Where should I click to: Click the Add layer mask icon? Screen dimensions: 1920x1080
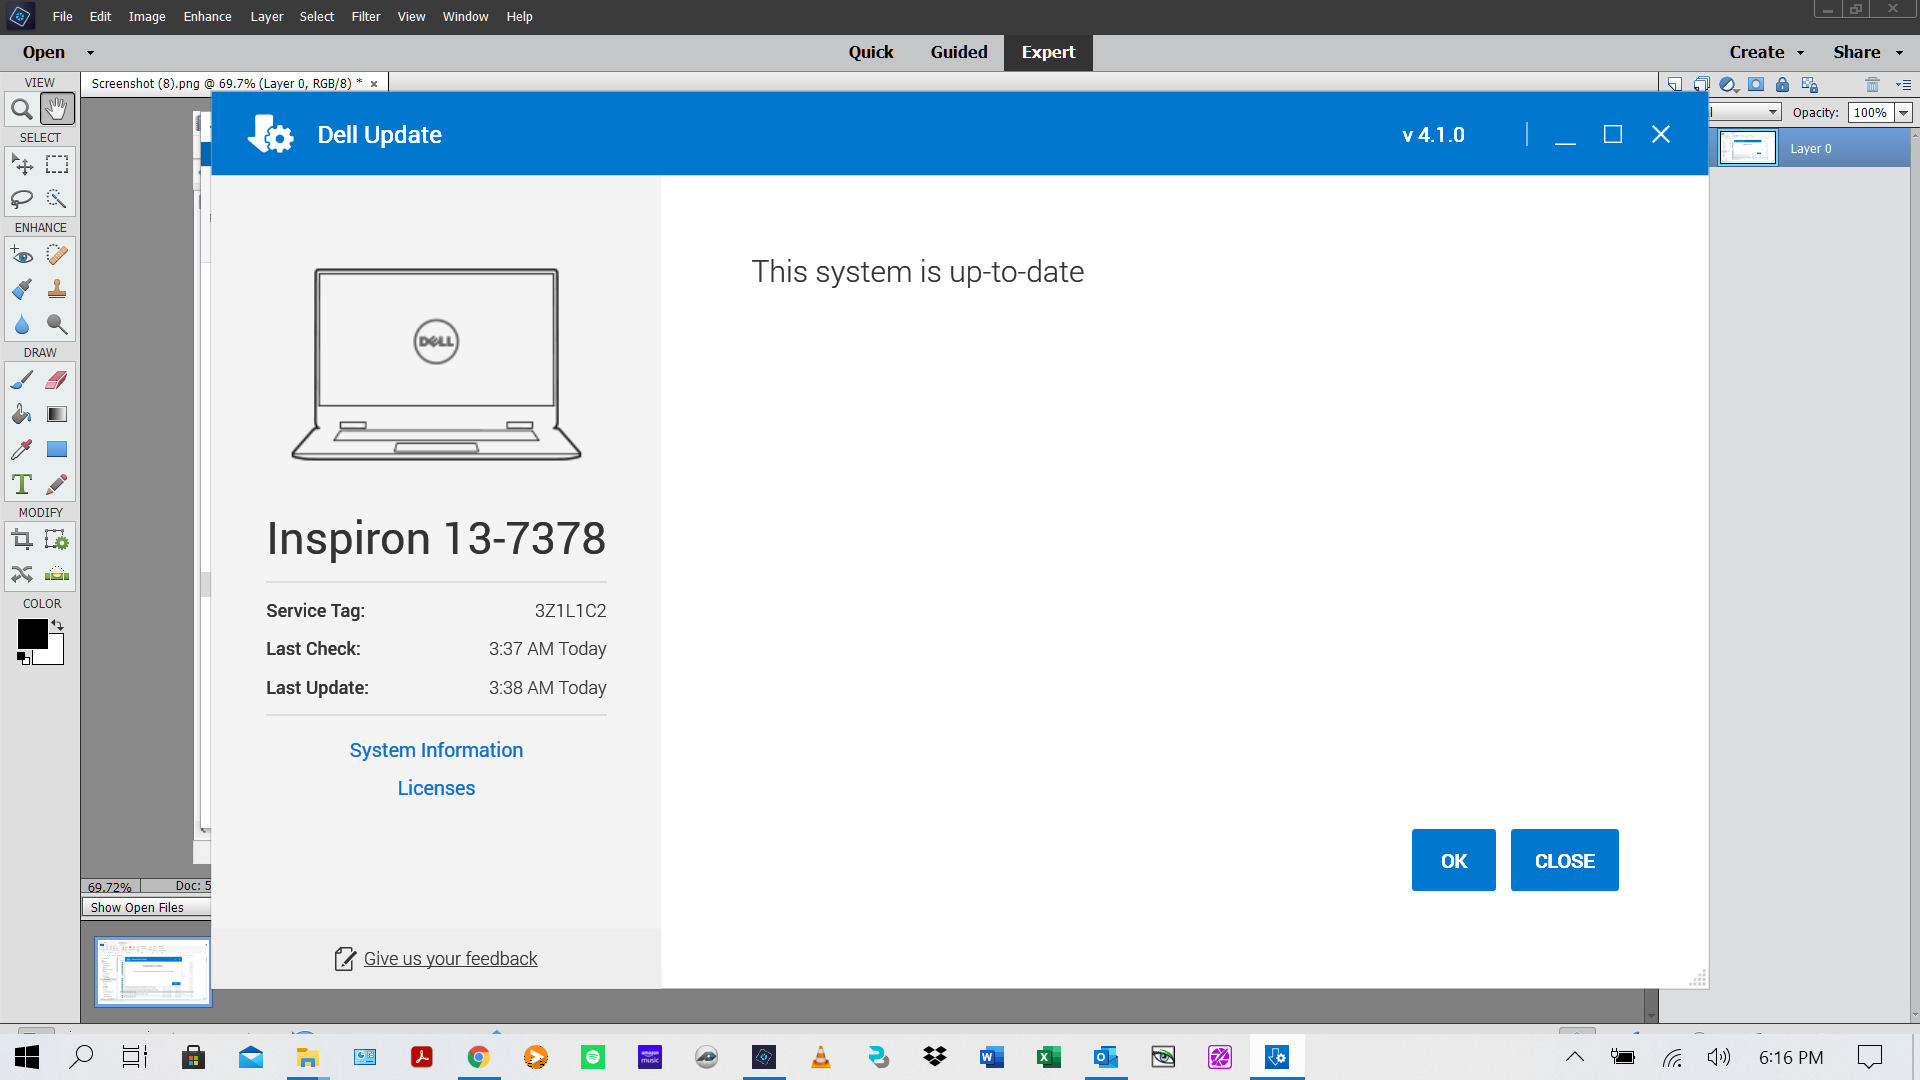tap(1756, 85)
